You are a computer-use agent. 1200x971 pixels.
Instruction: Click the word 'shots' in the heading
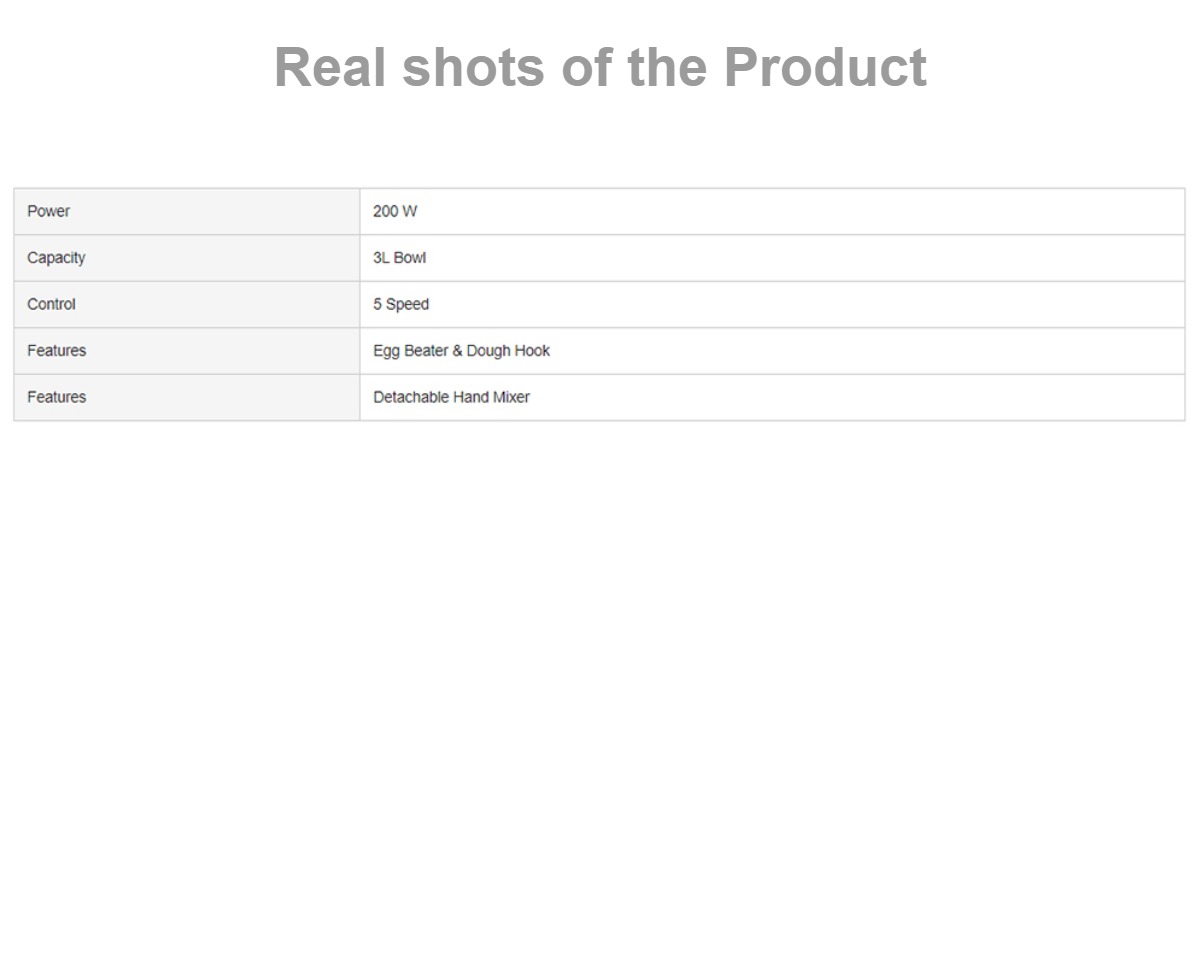(474, 68)
